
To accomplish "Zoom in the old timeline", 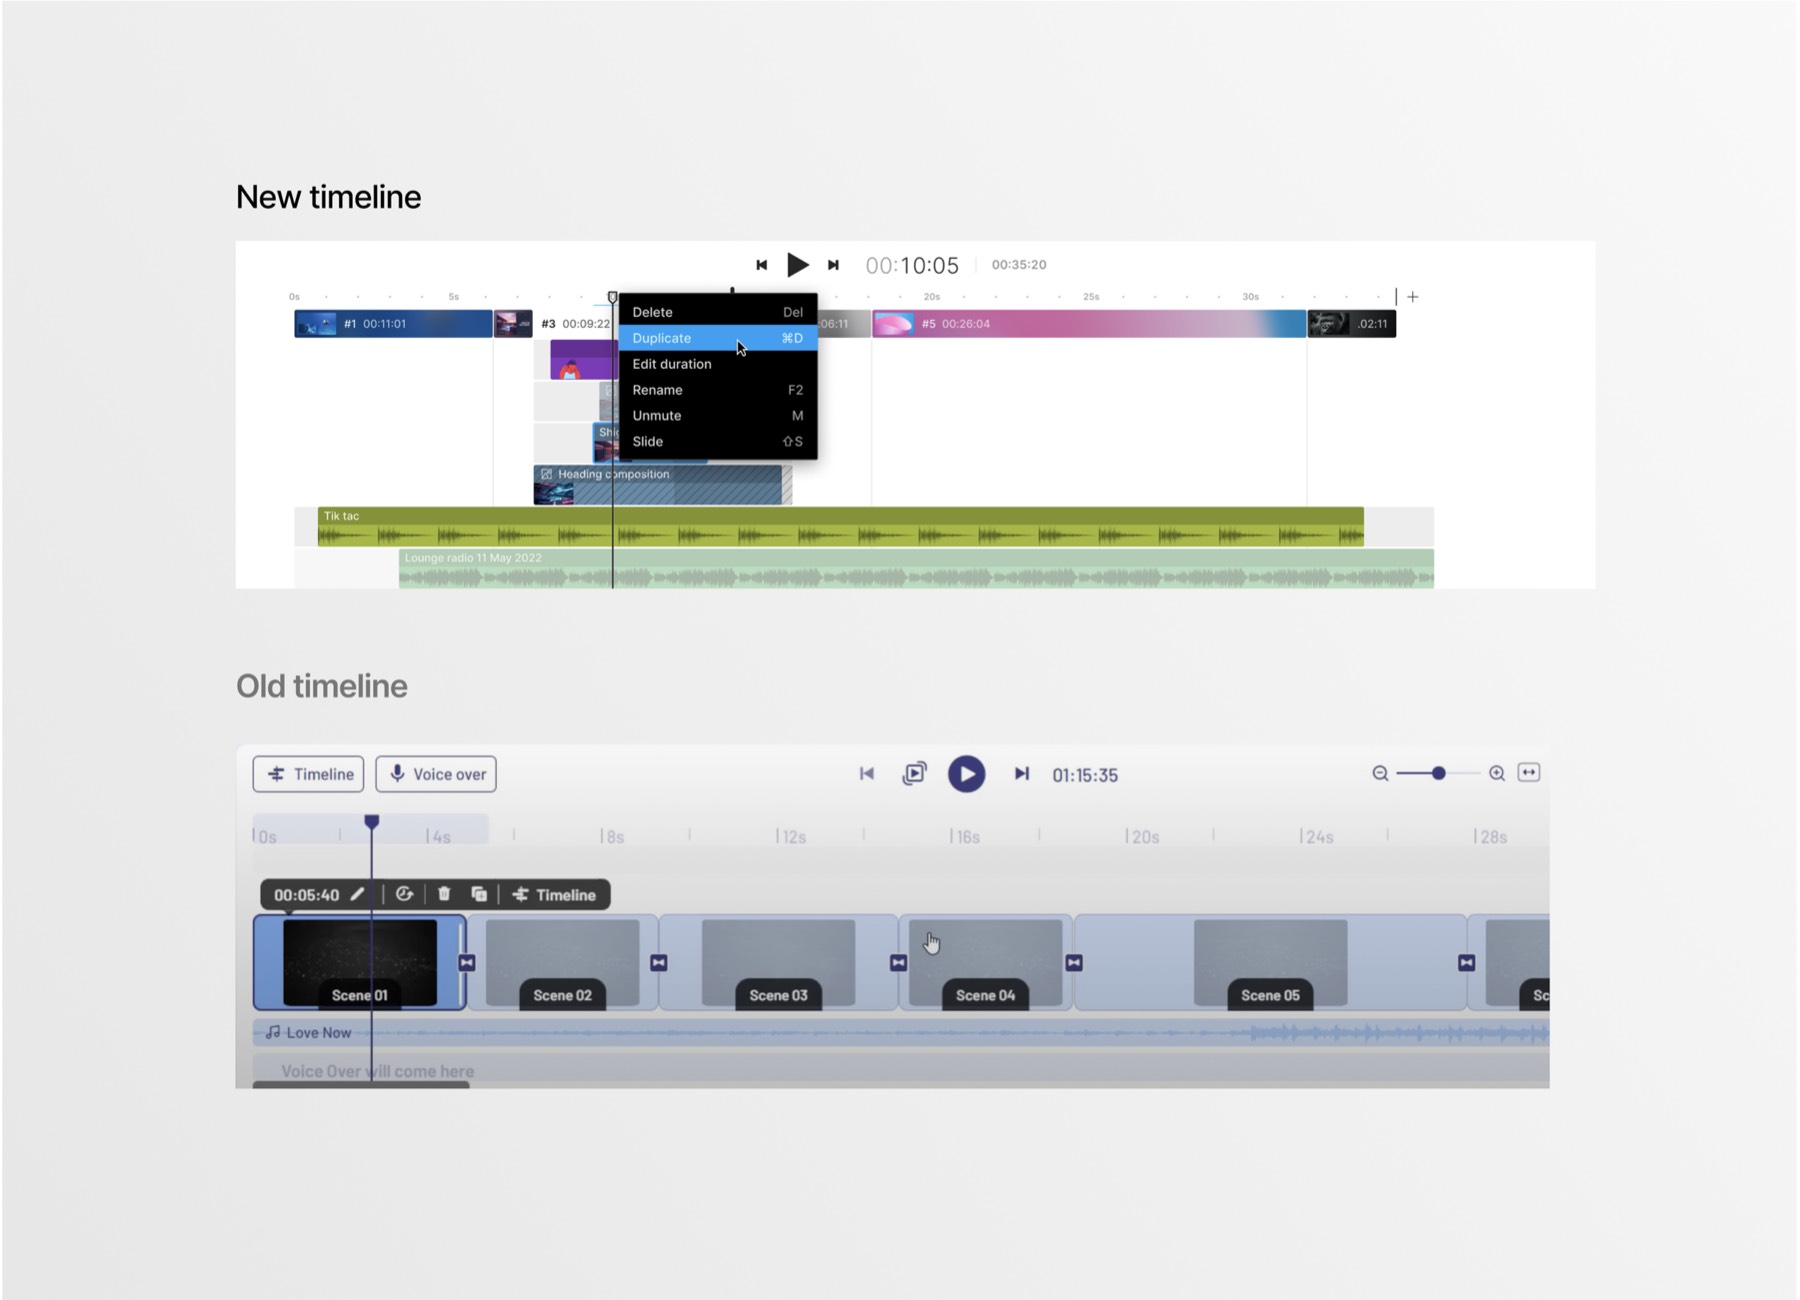I will (1497, 773).
